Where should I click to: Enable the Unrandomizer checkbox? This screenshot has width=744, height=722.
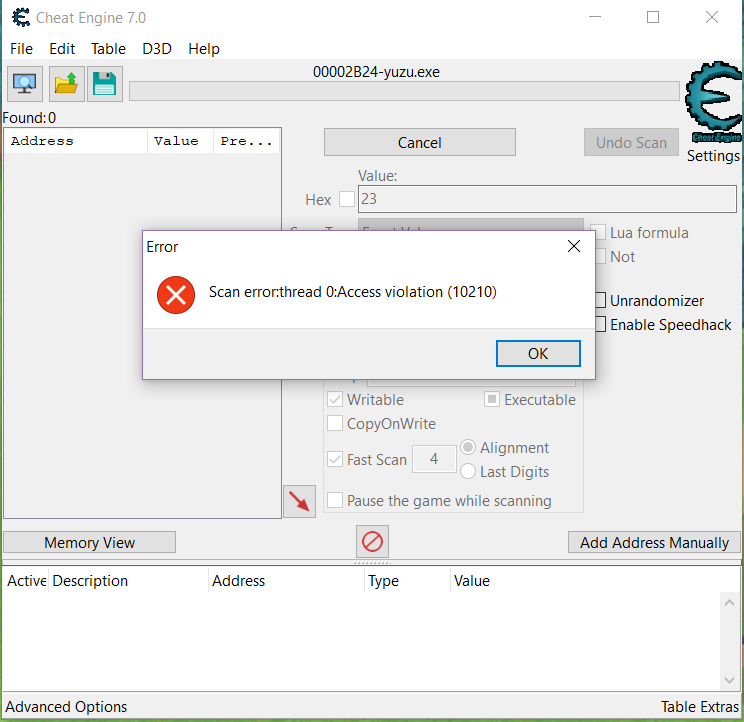pos(600,300)
